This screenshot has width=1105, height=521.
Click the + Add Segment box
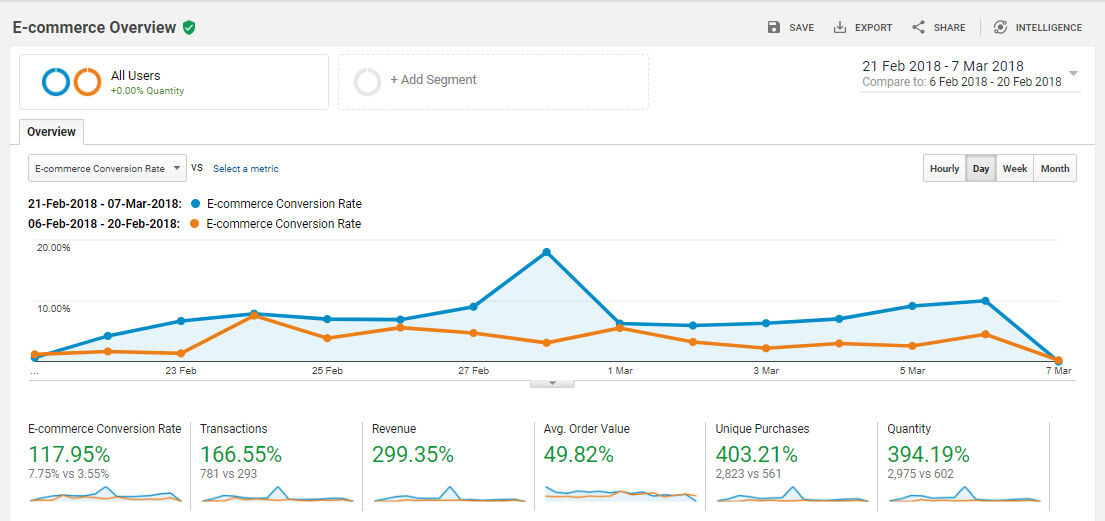point(493,82)
